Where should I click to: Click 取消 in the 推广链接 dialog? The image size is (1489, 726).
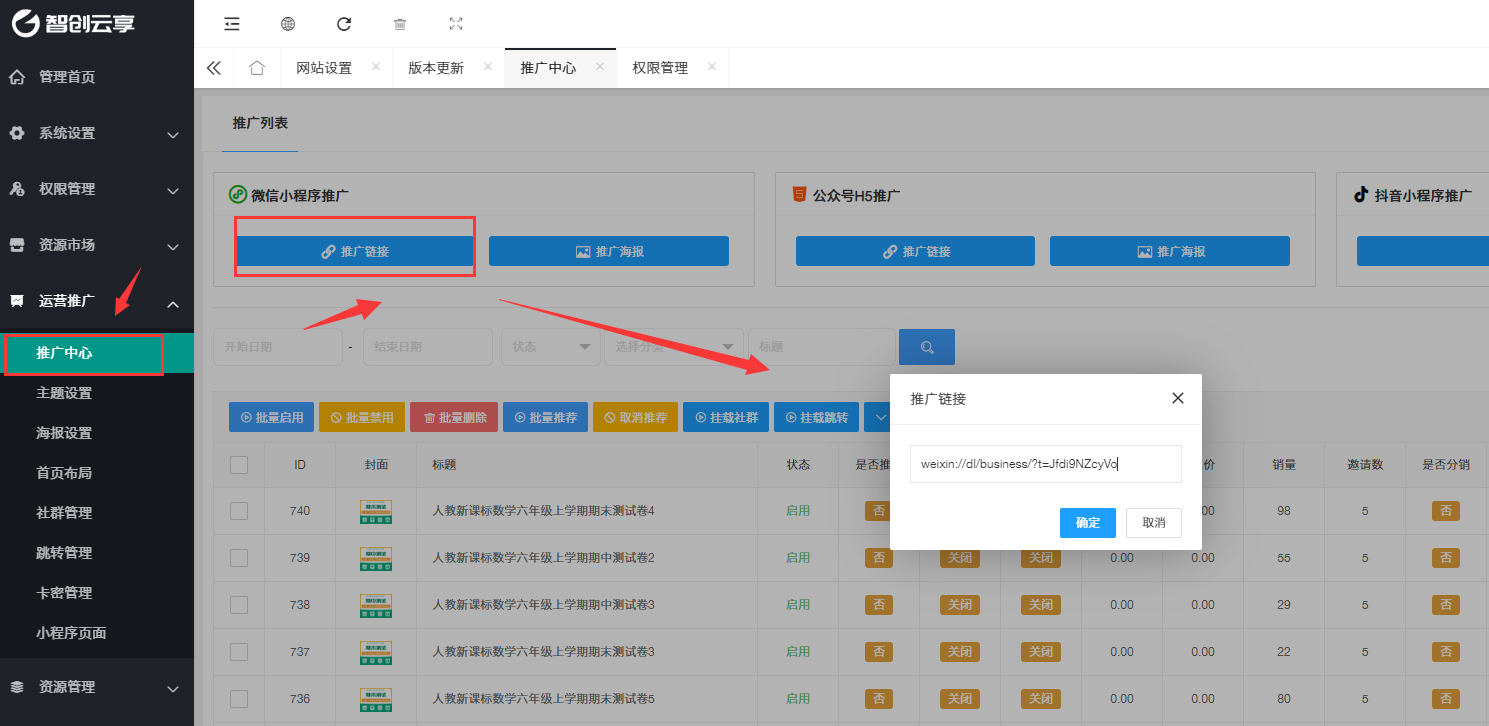(x=1154, y=523)
